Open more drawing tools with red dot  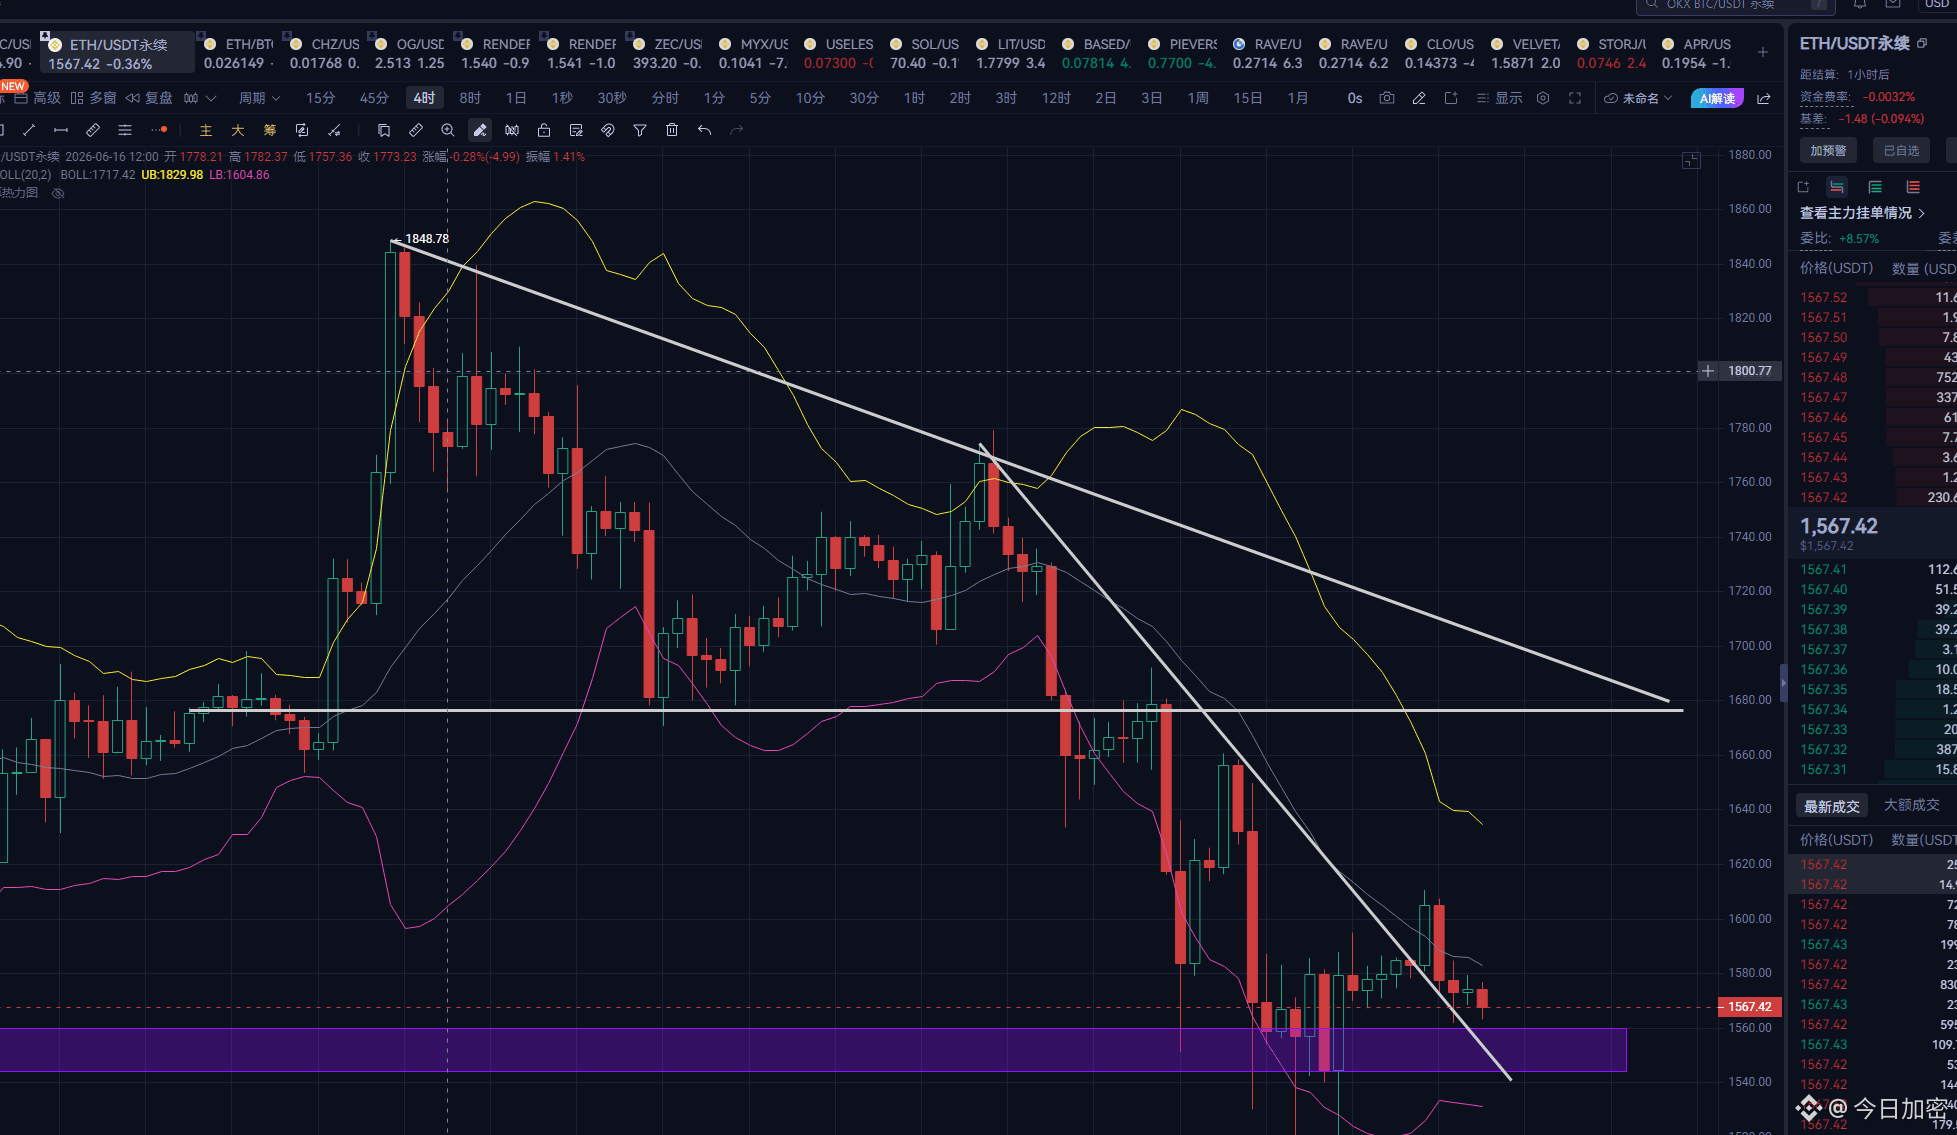coord(160,130)
